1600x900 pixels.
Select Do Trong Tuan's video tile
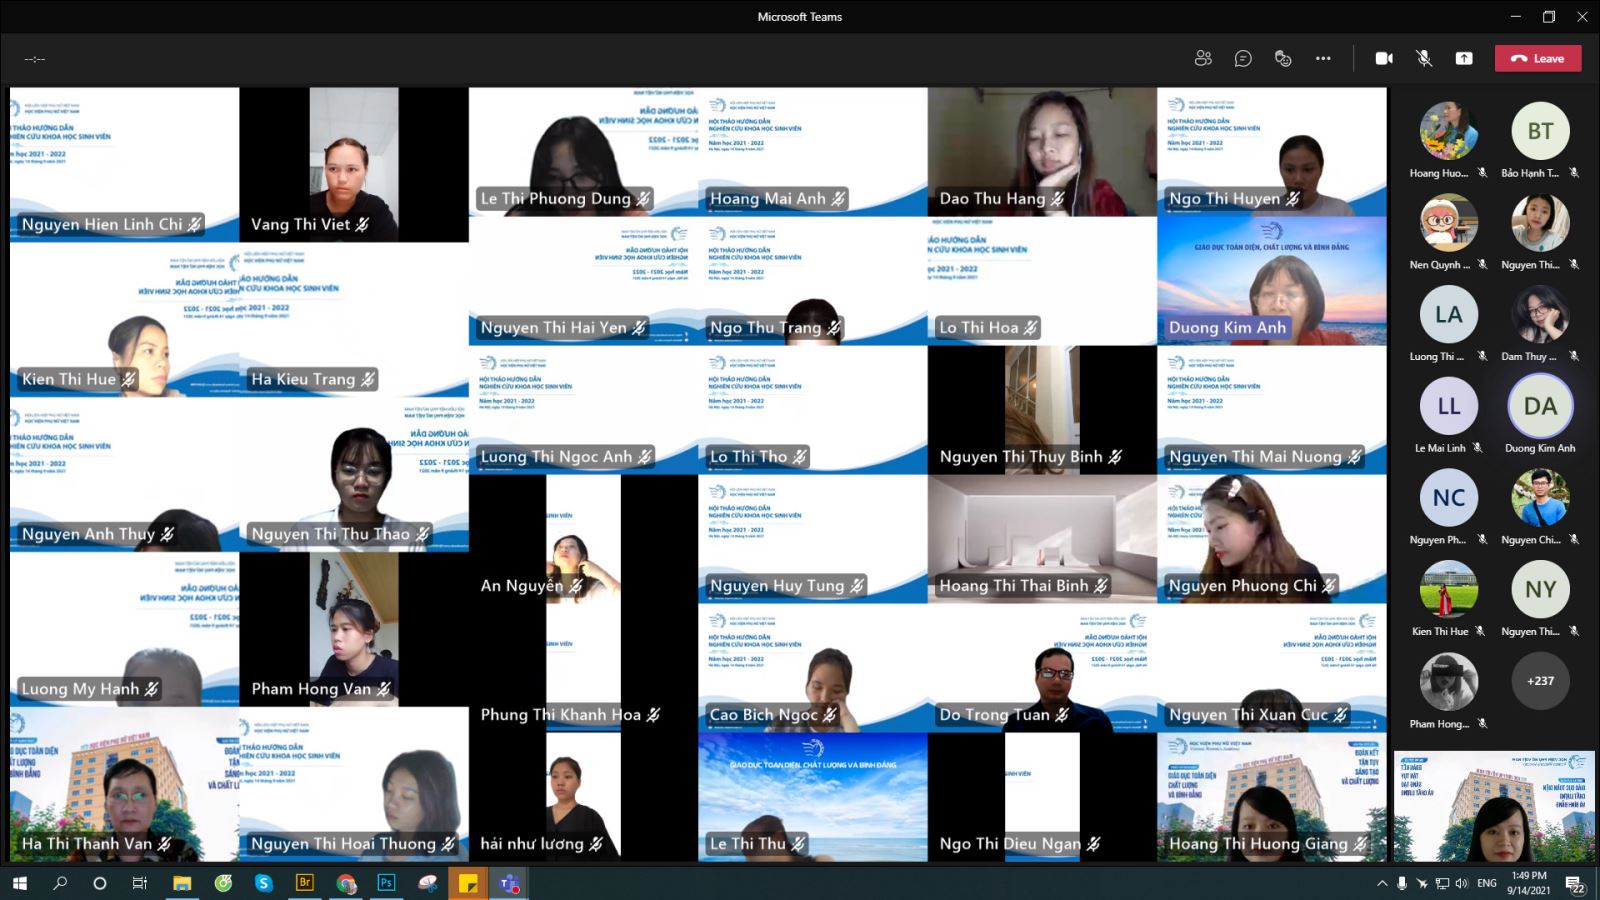click(1042, 667)
